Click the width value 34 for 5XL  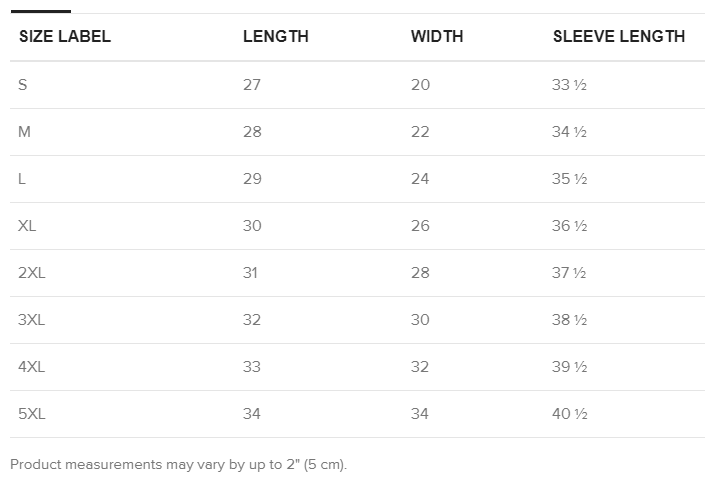tap(419, 414)
